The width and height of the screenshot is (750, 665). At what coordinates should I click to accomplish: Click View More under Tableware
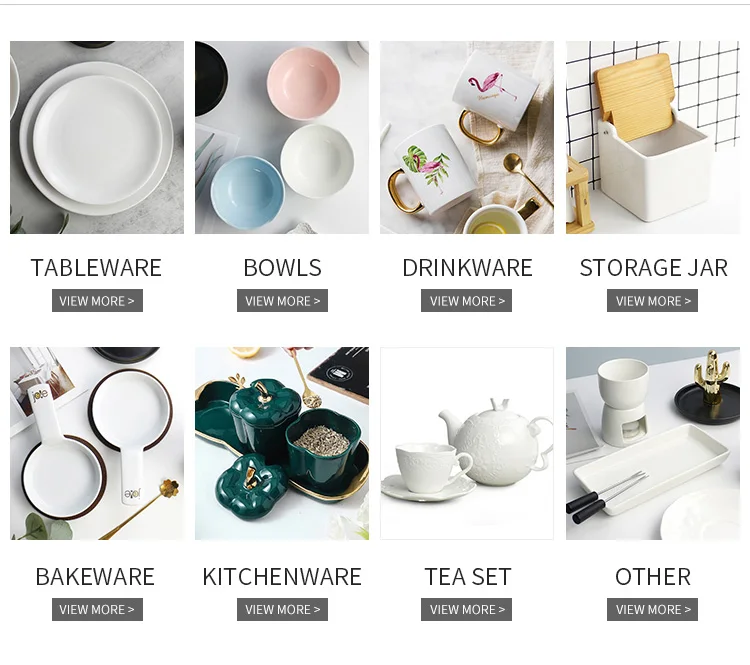97,300
